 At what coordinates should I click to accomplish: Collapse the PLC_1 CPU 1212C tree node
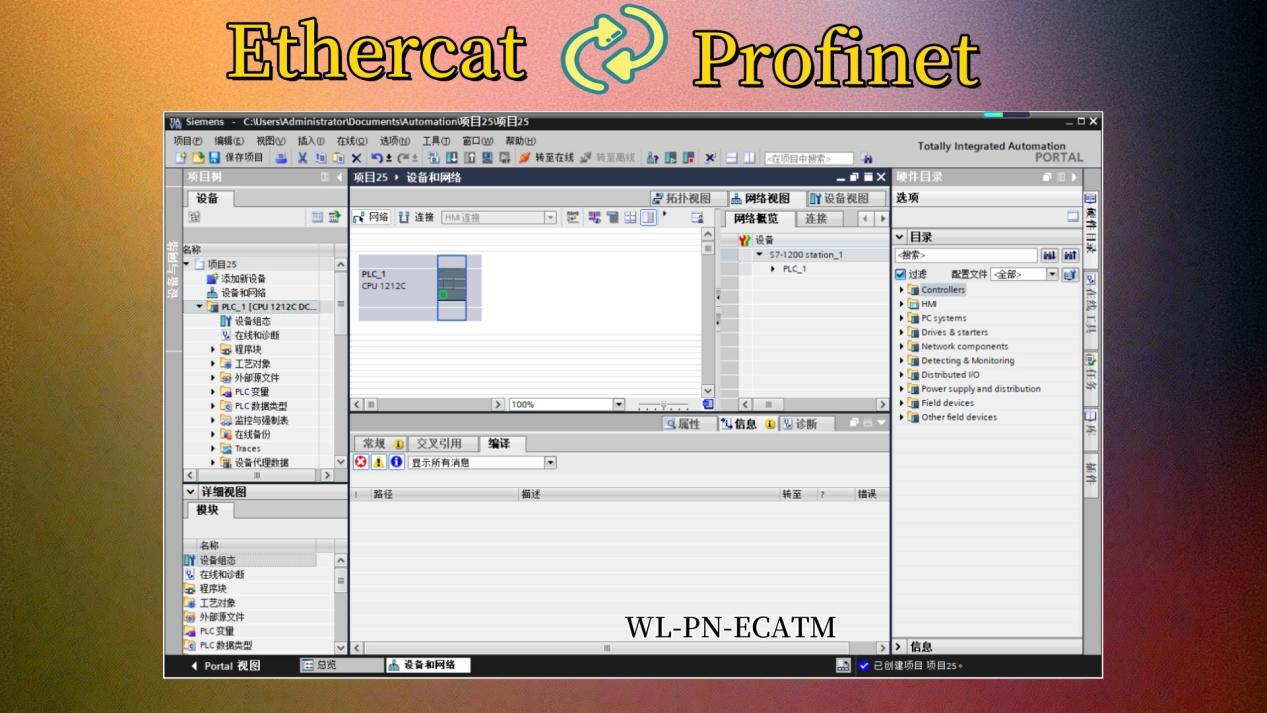[199, 307]
